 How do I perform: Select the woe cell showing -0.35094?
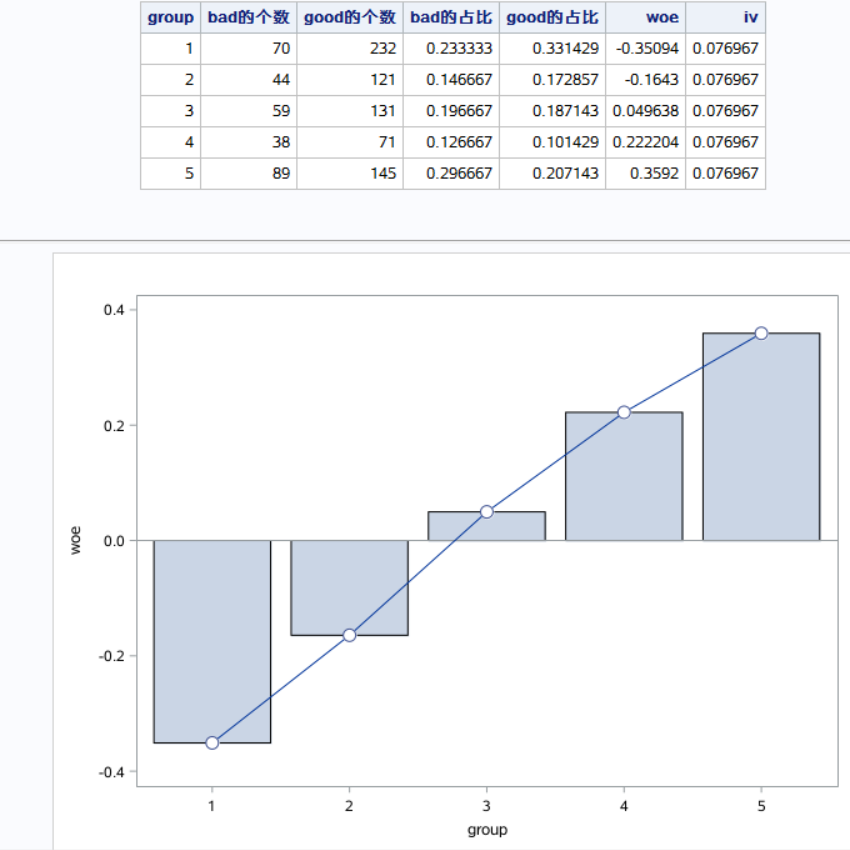(x=646, y=48)
